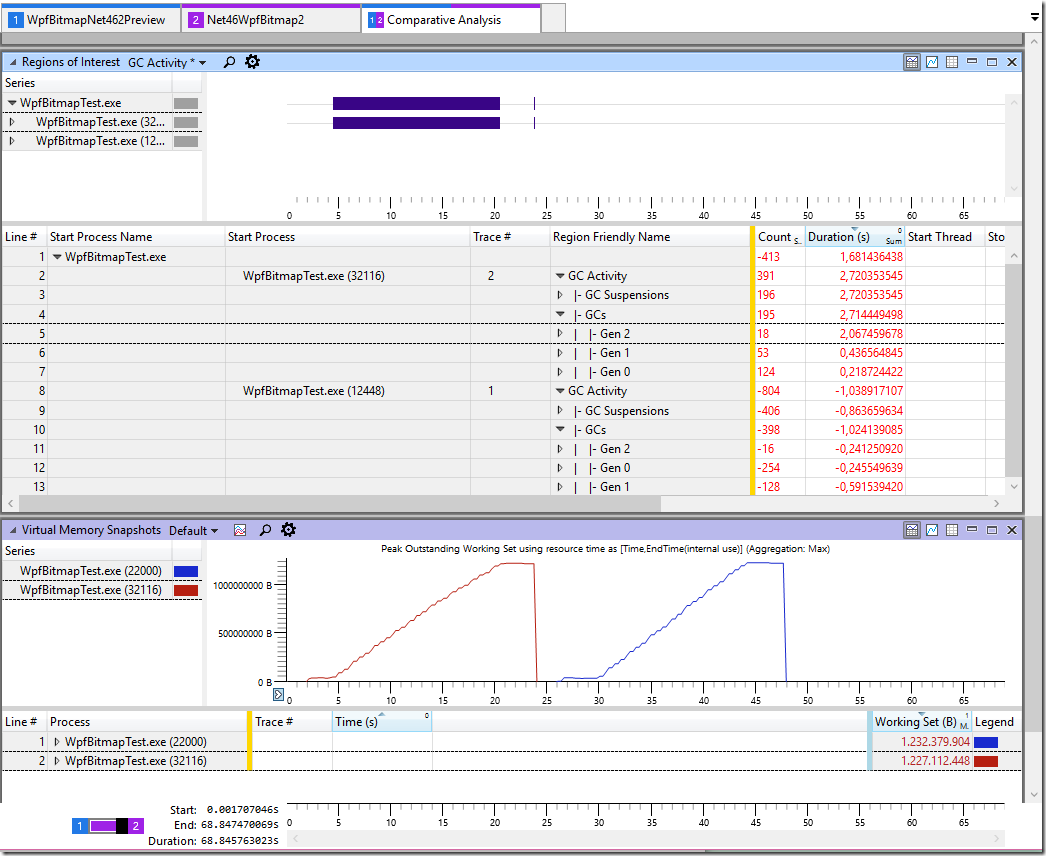Show table only view in Virtual Memory Snapshots
Screen dimensions: 1046x856
pos(952,530)
